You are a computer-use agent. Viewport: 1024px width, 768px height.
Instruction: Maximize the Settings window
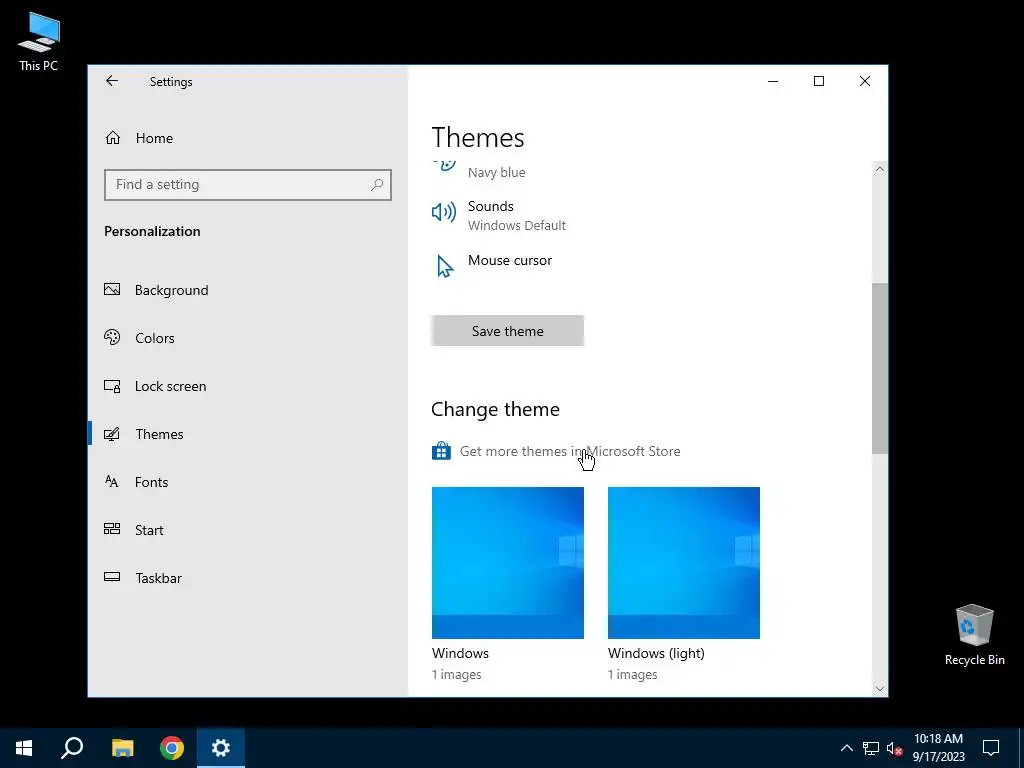coord(819,81)
